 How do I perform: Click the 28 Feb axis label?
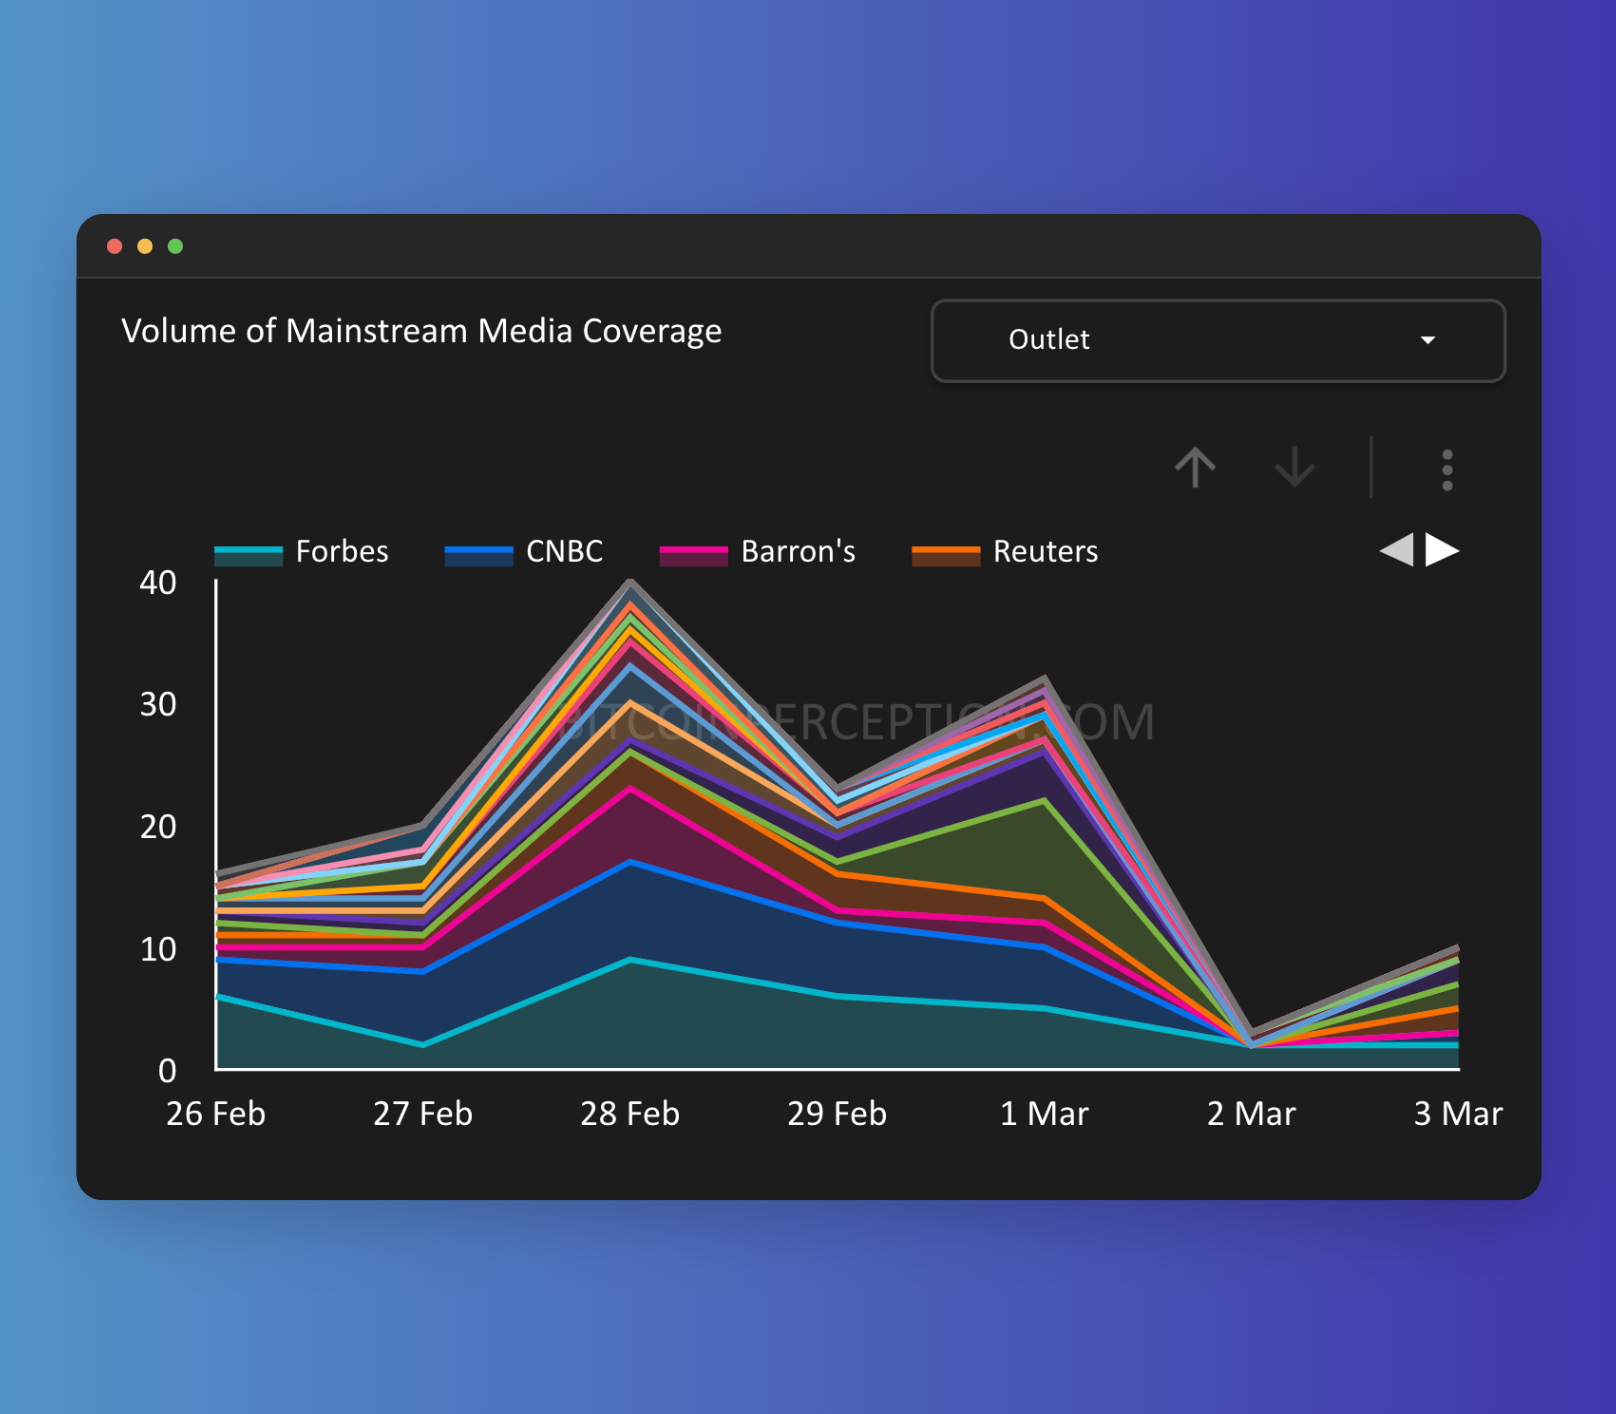(x=630, y=1113)
